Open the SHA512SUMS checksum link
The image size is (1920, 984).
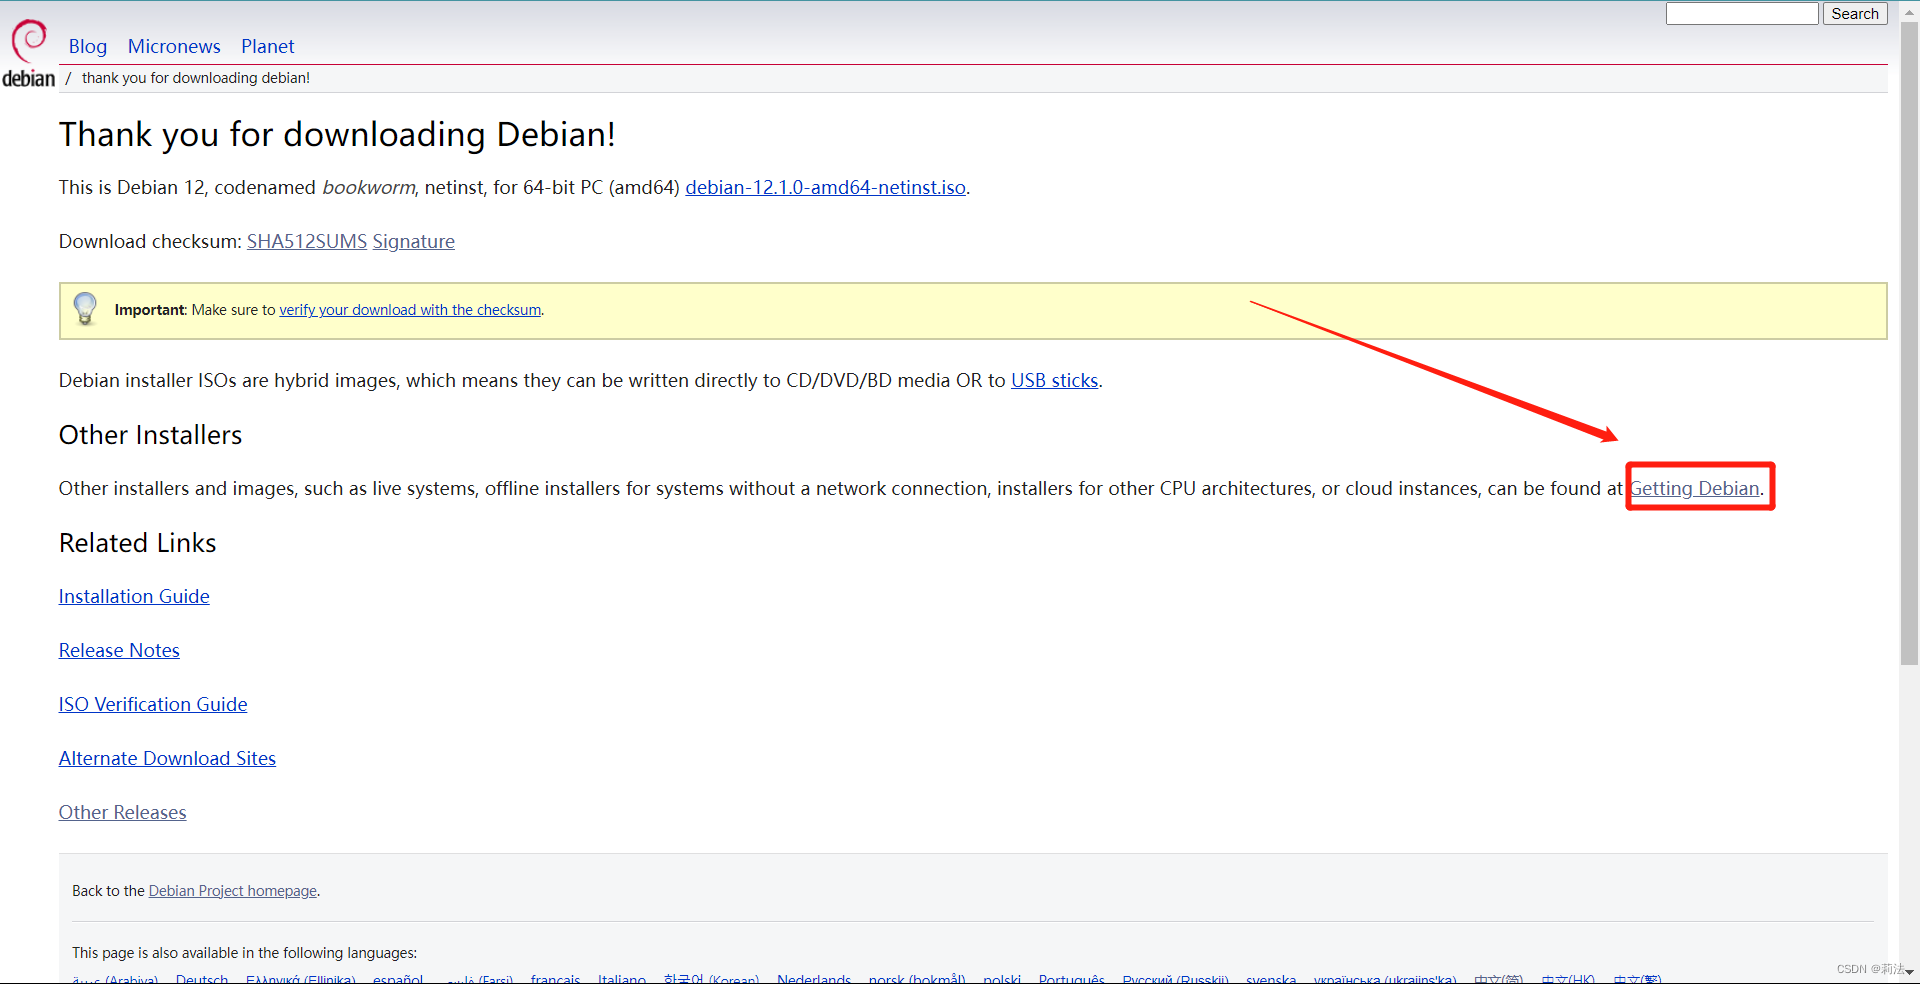click(307, 241)
